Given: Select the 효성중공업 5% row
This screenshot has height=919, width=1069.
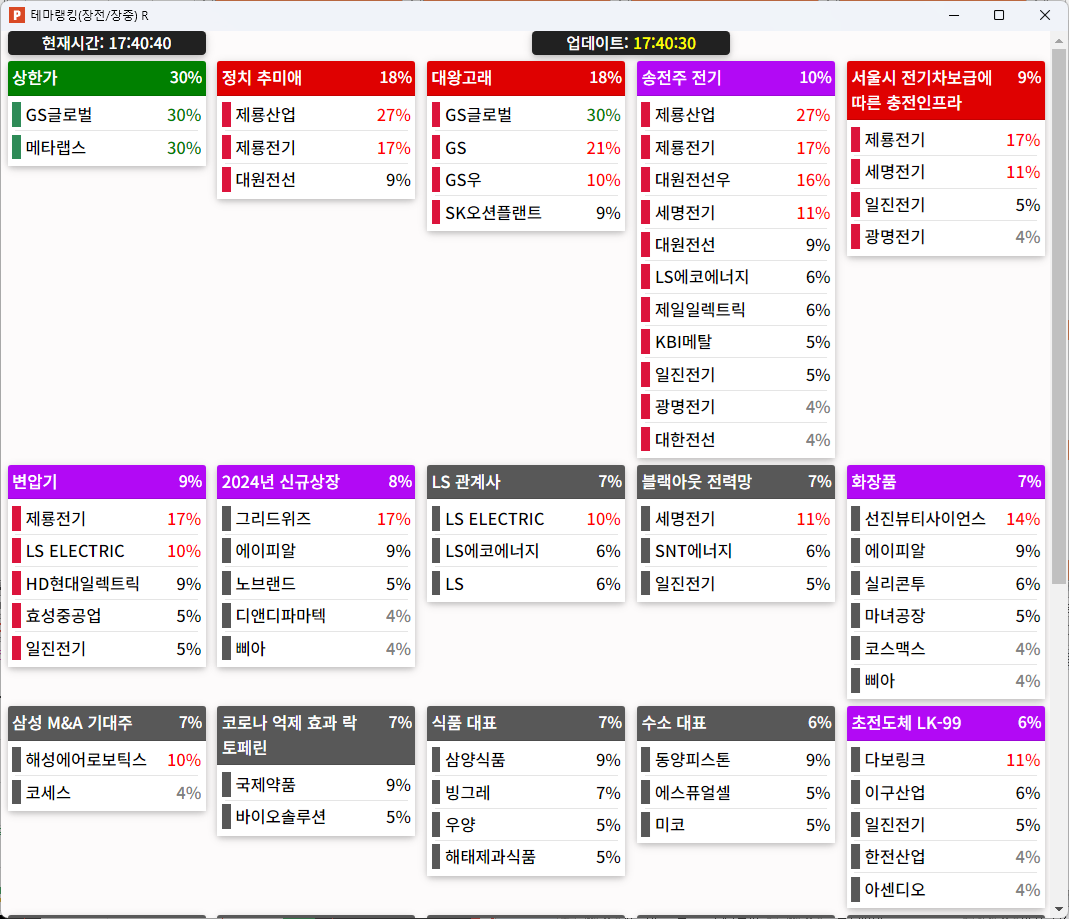Looking at the screenshot, I should coord(107,616).
